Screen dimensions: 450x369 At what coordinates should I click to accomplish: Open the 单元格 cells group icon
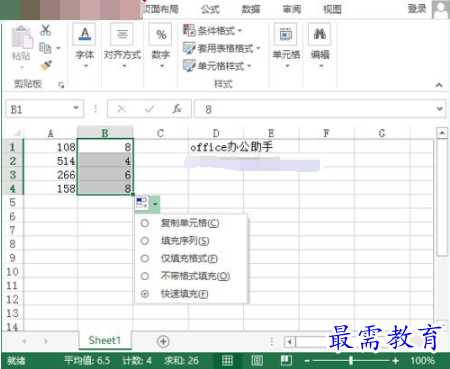click(x=286, y=34)
